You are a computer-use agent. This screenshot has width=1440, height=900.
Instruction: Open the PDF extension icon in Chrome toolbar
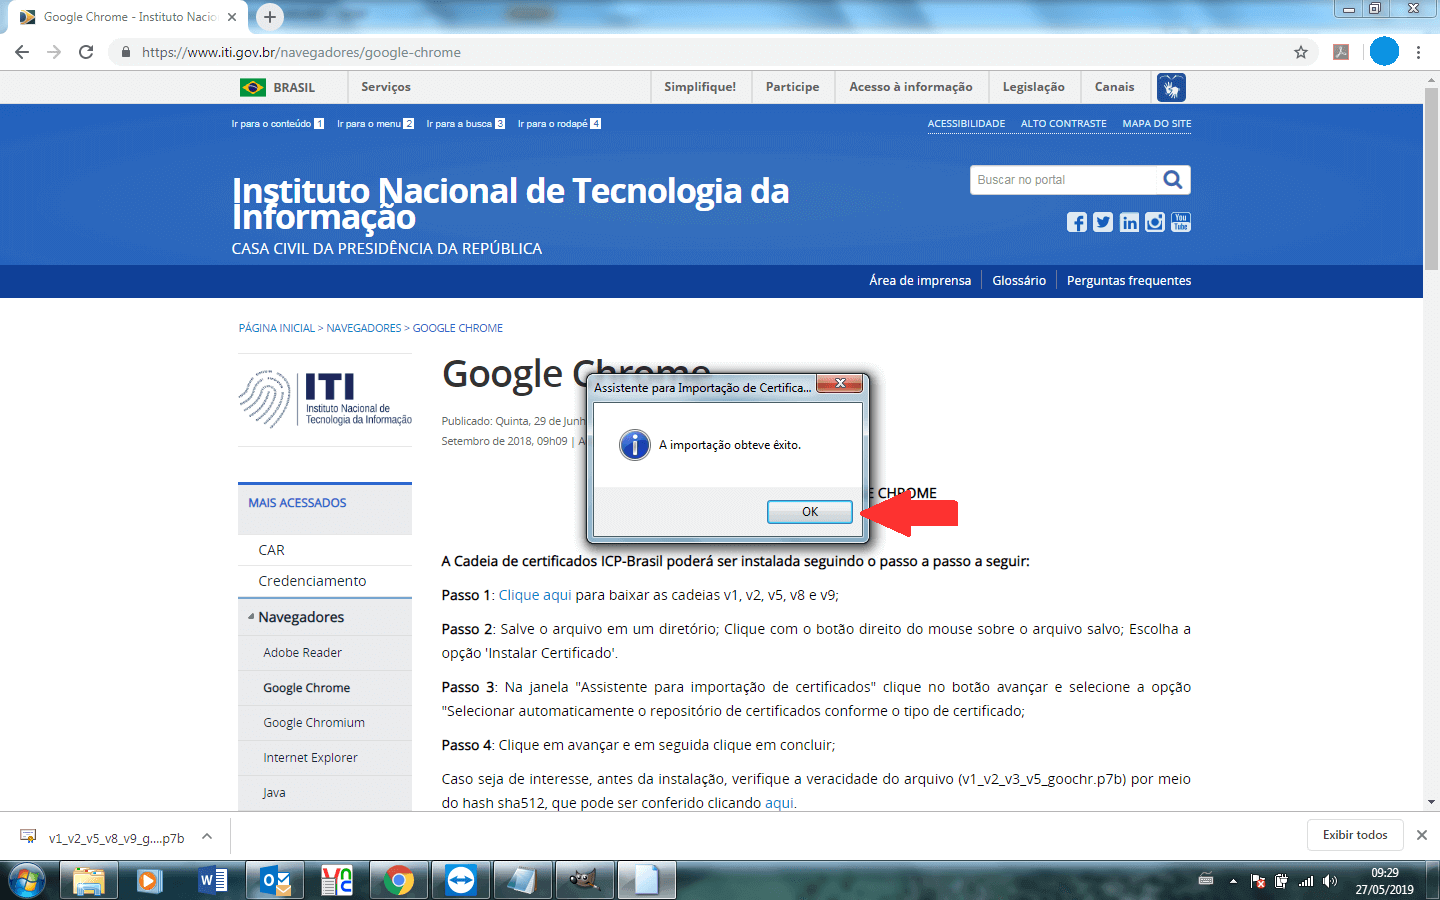pyautogui.click(x=1341, y=52)
